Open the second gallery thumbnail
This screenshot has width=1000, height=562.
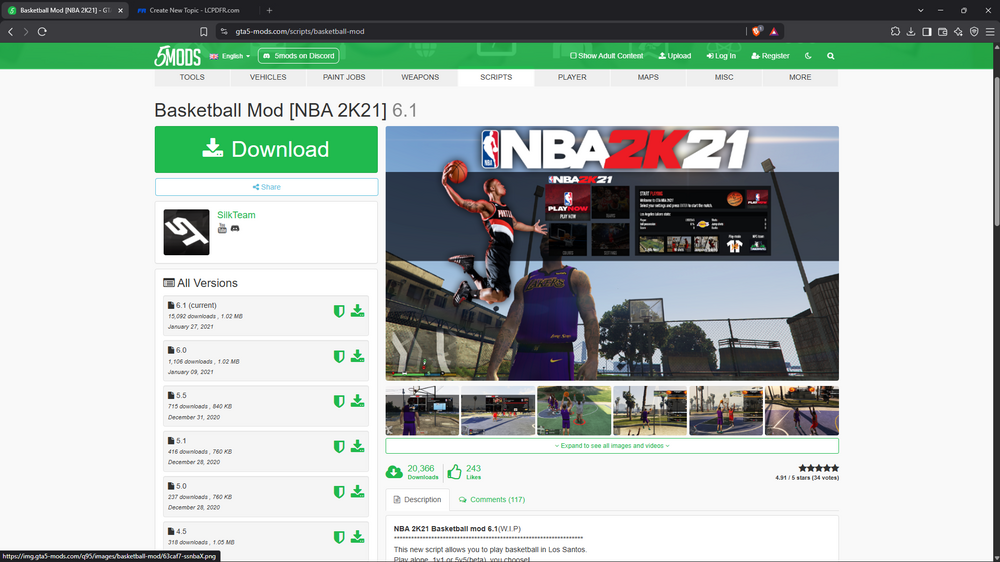(x=498, y=411)
